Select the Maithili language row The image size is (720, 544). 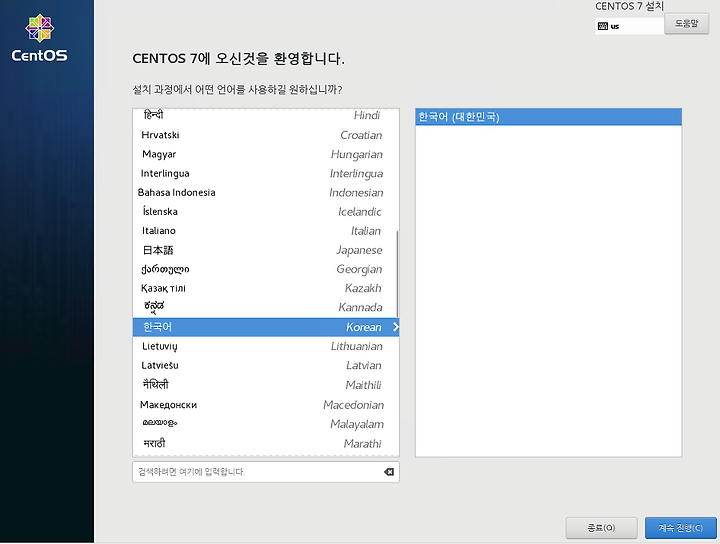pyautogui.click(x=266, y=385)
